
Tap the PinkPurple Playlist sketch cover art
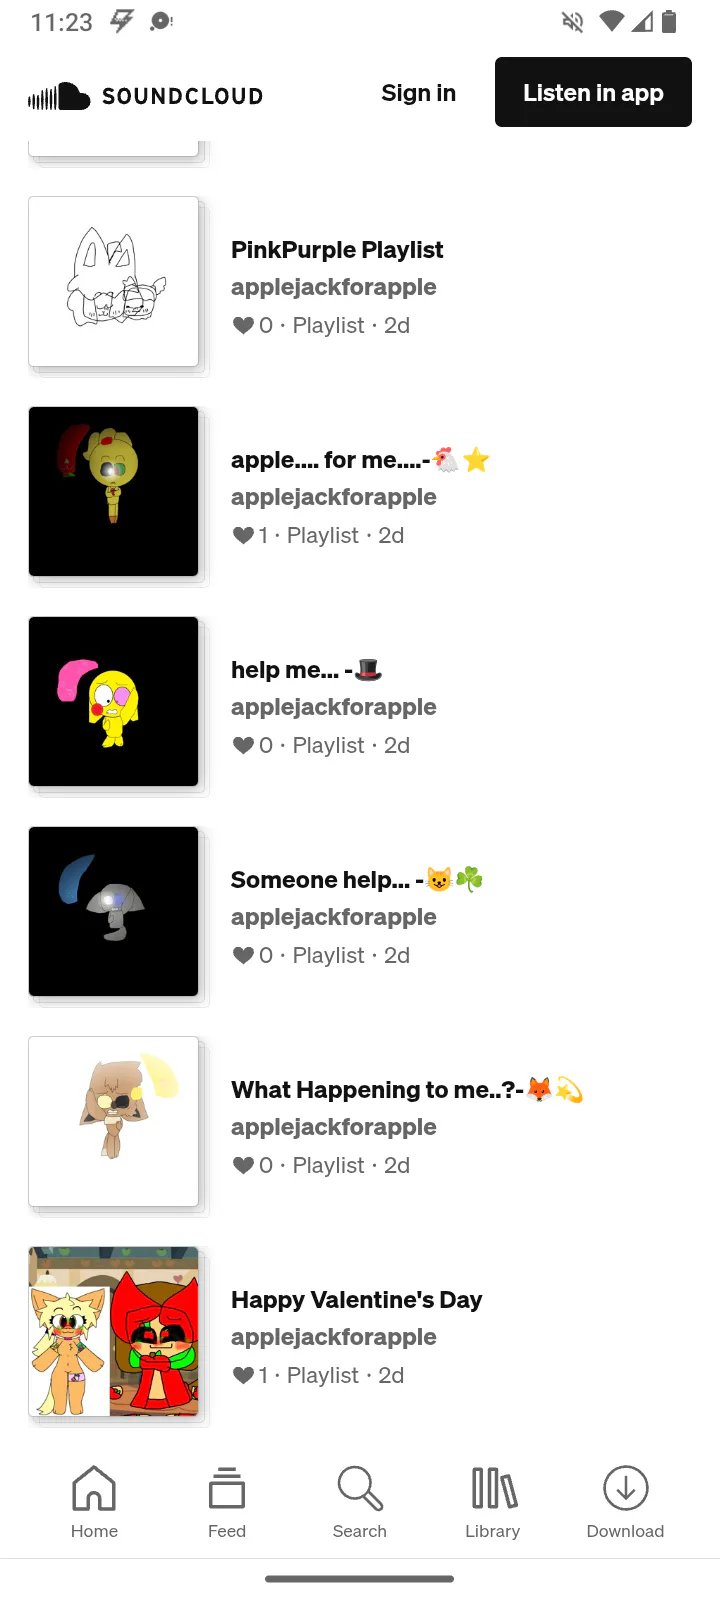114,281
